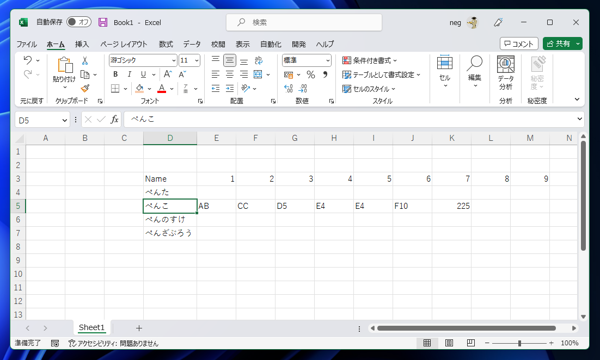Viewport: 600px width, 360px height.
Task: Toggle Bold formatting
Action: pyautogui.click(x=115, y=74)
